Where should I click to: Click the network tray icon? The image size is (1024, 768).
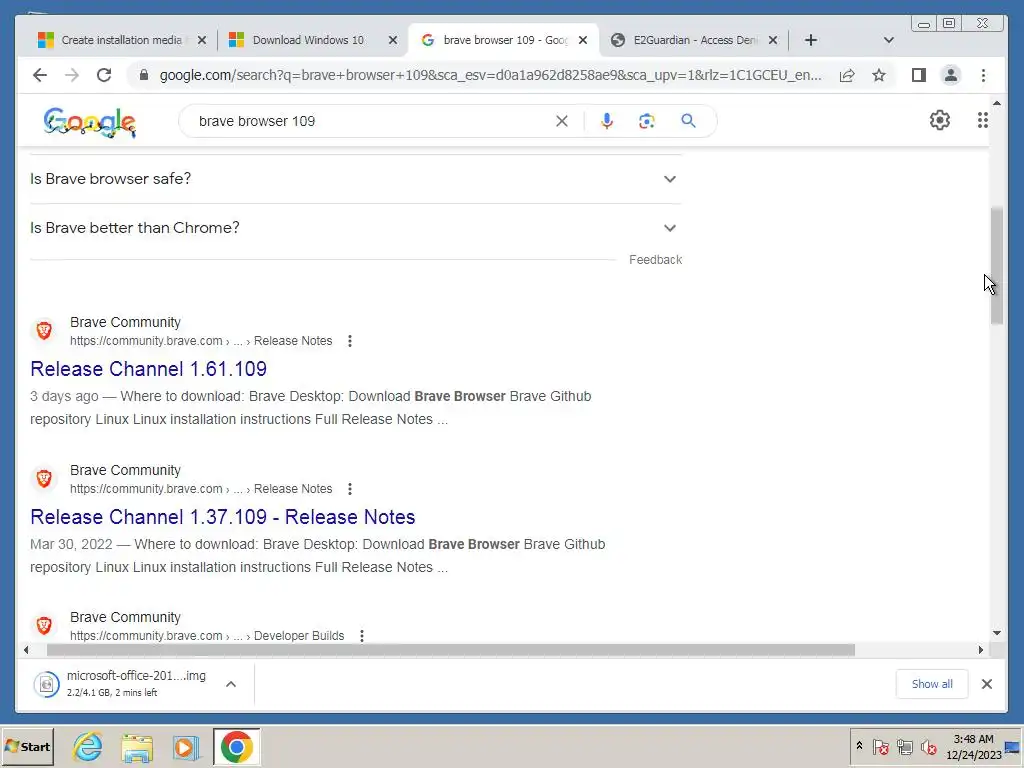904,746
